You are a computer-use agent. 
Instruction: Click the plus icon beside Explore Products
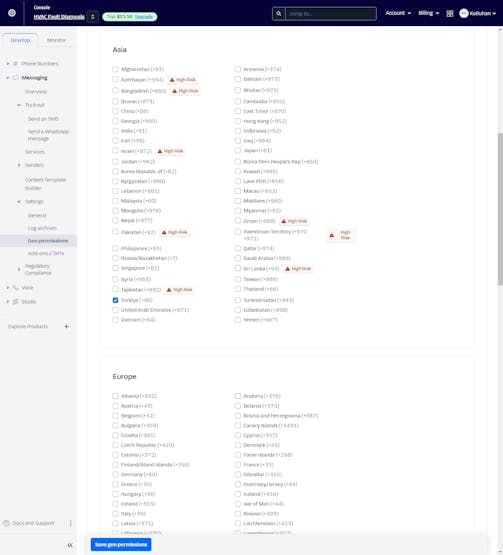66,326
